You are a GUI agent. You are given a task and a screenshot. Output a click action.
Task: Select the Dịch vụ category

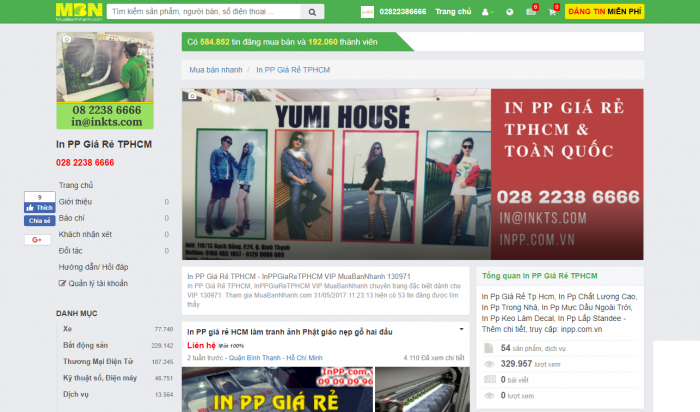[x=76, y=395]
